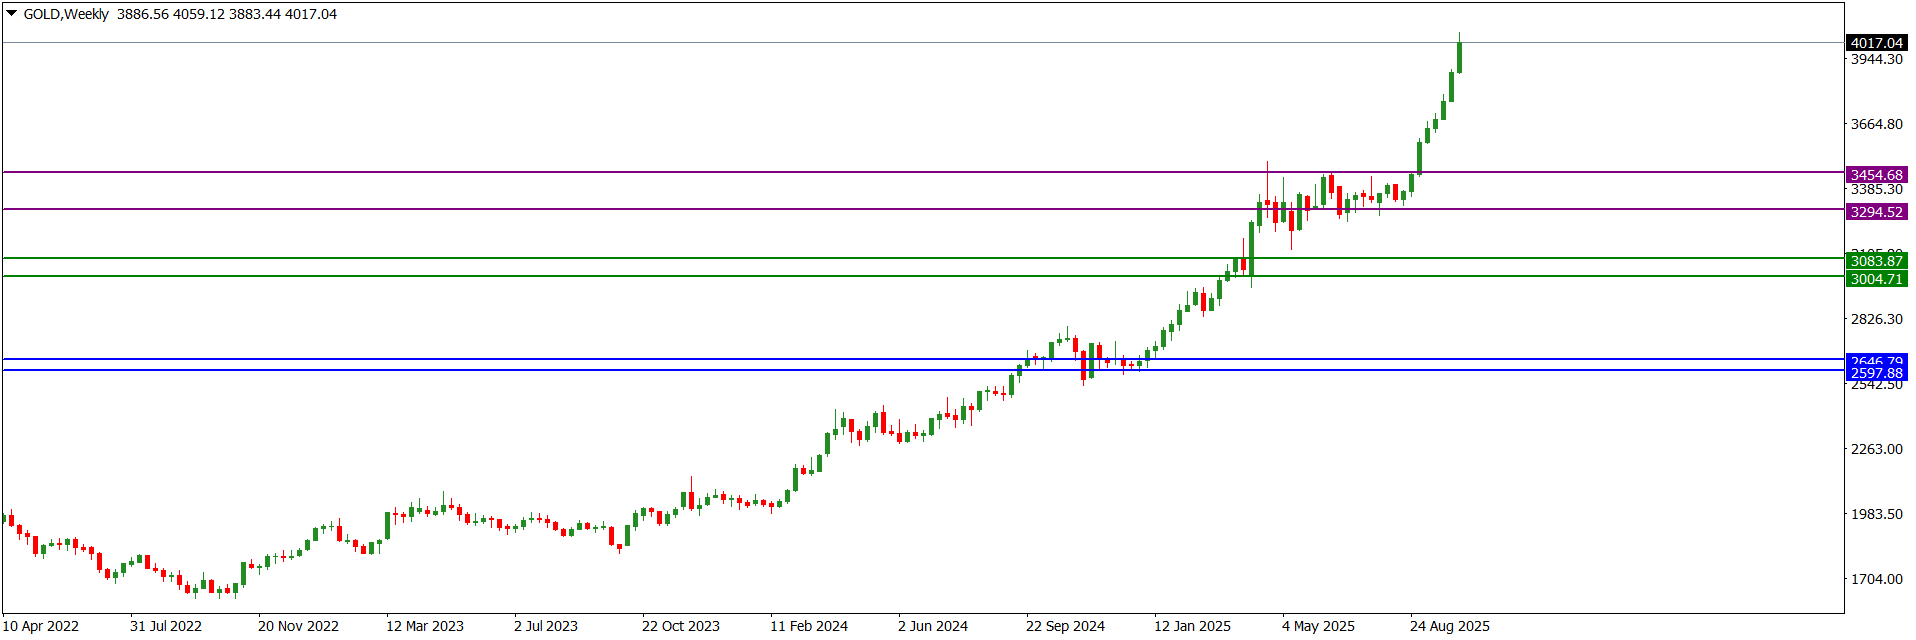
Task: Click the GOLD,Weekly chart title text
Action: click(66, 14)
